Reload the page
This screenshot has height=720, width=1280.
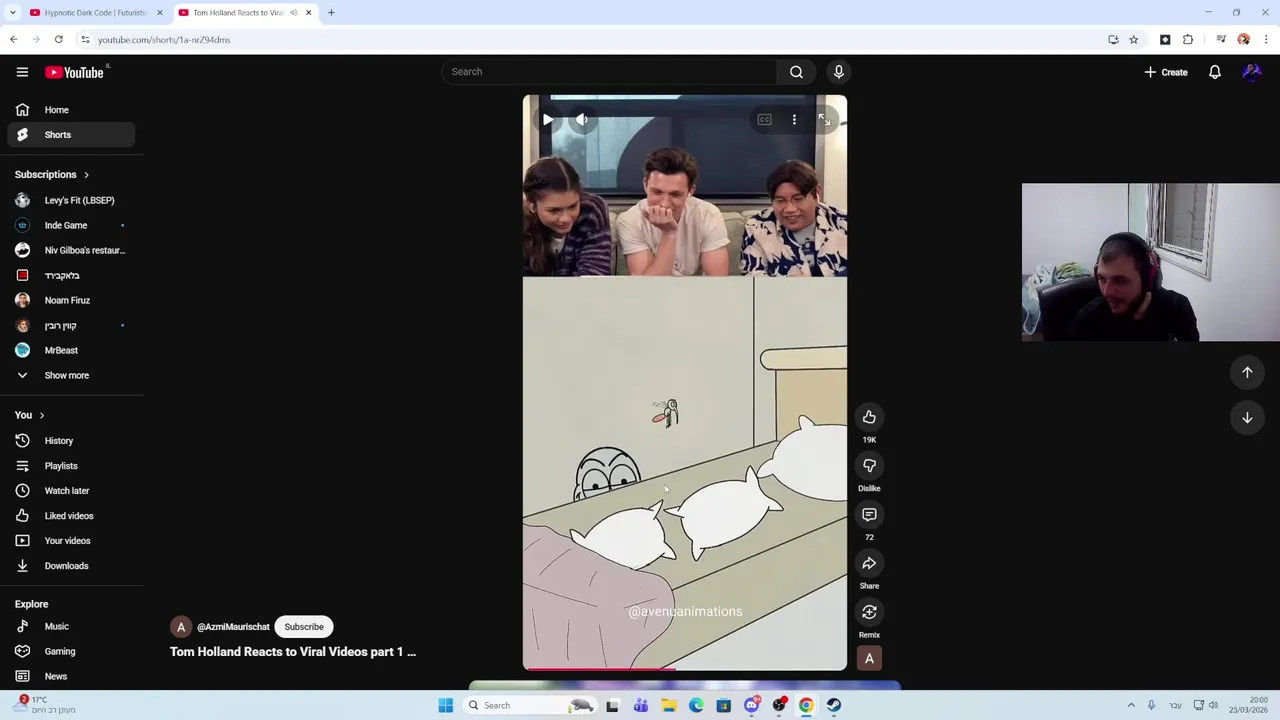[59, 40]
